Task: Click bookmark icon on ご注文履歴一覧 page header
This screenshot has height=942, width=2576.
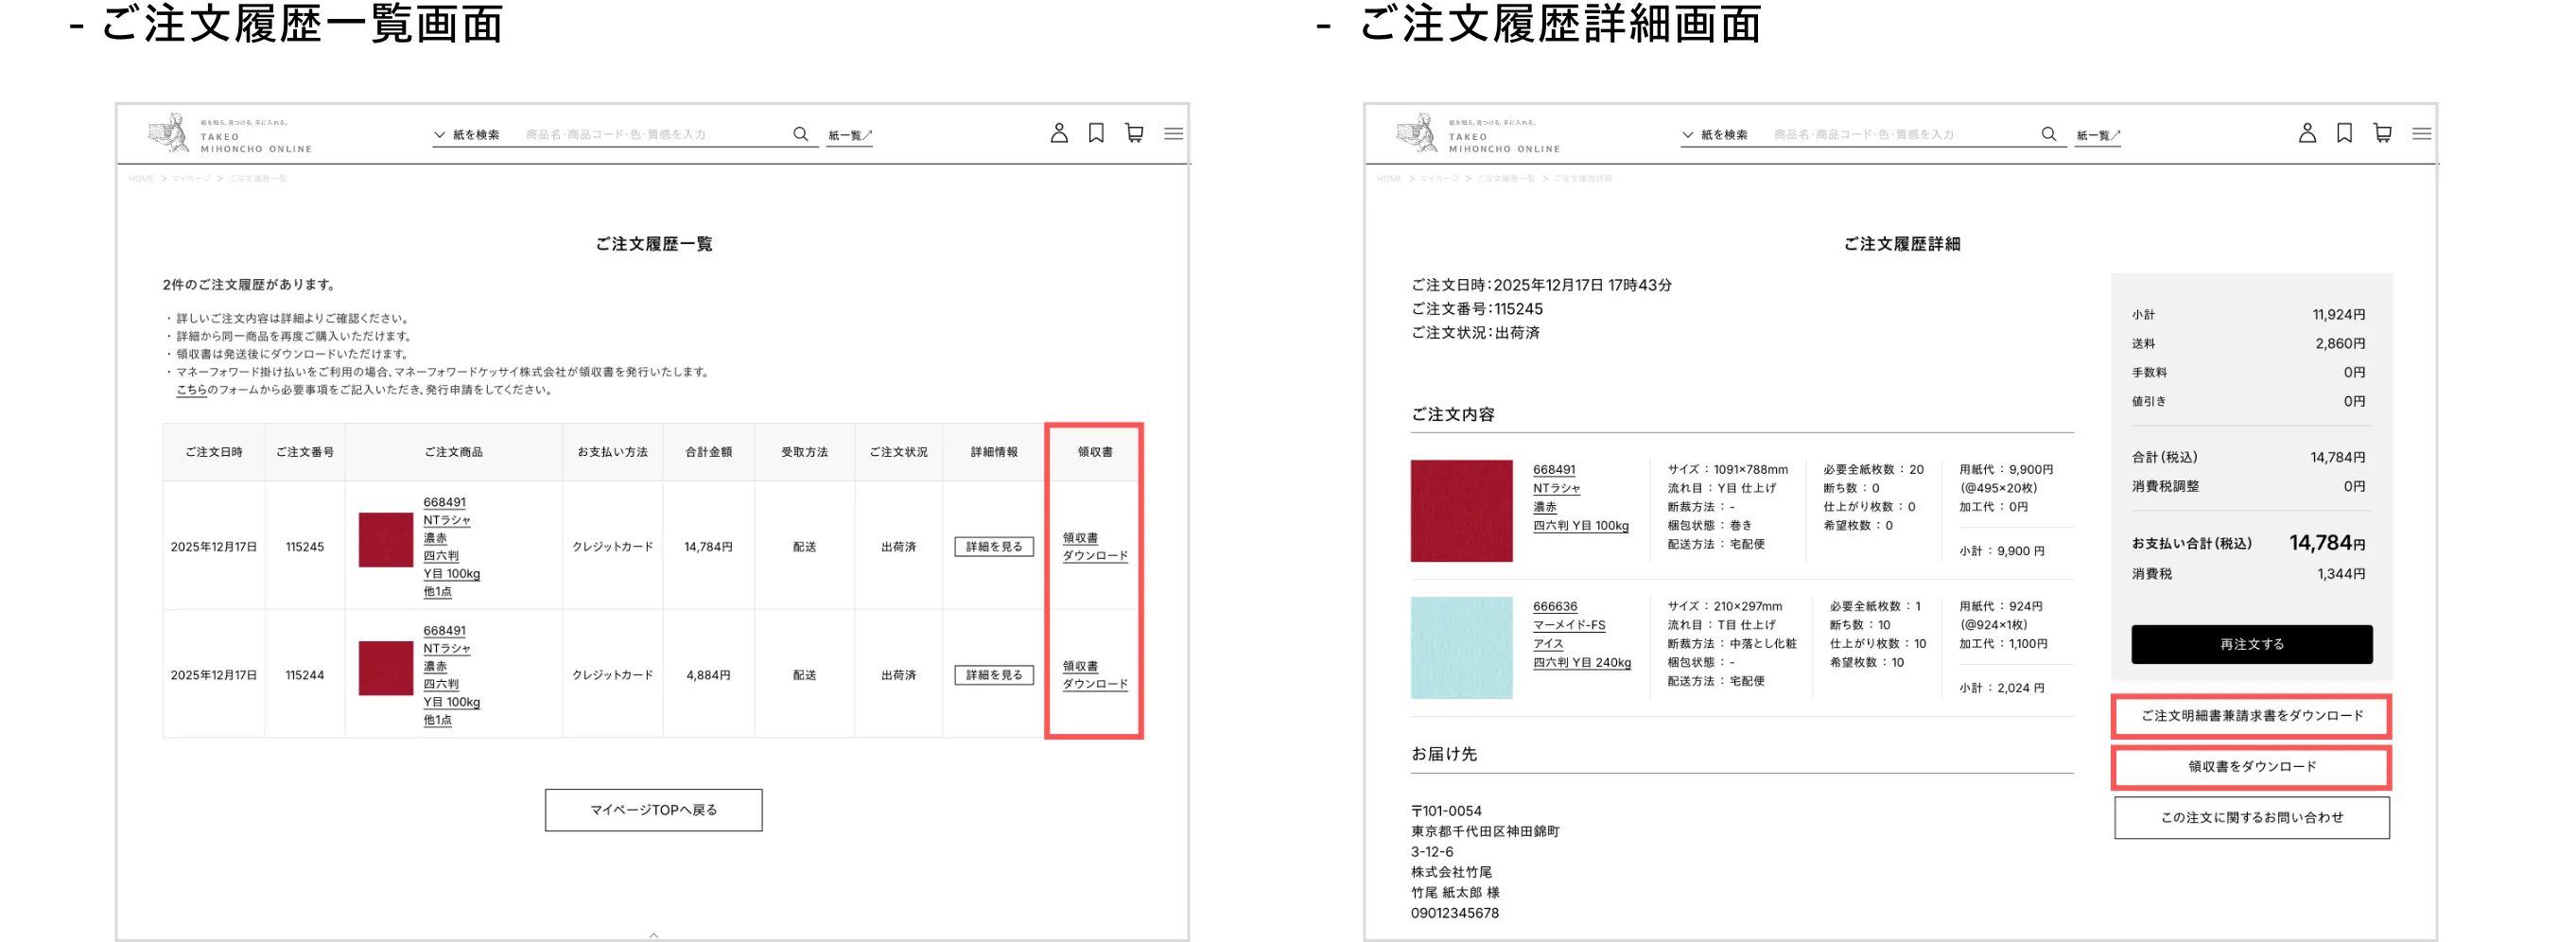Action: (1096, 133)
